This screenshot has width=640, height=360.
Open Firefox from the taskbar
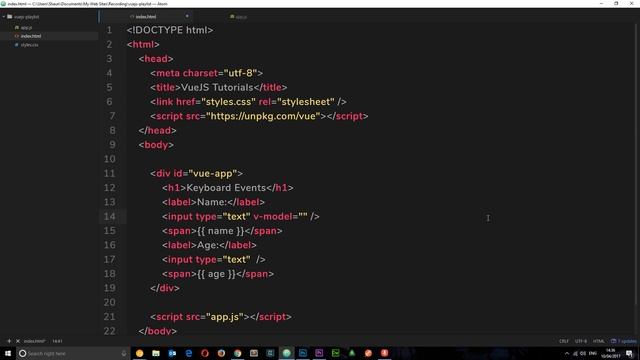(221, 353)
